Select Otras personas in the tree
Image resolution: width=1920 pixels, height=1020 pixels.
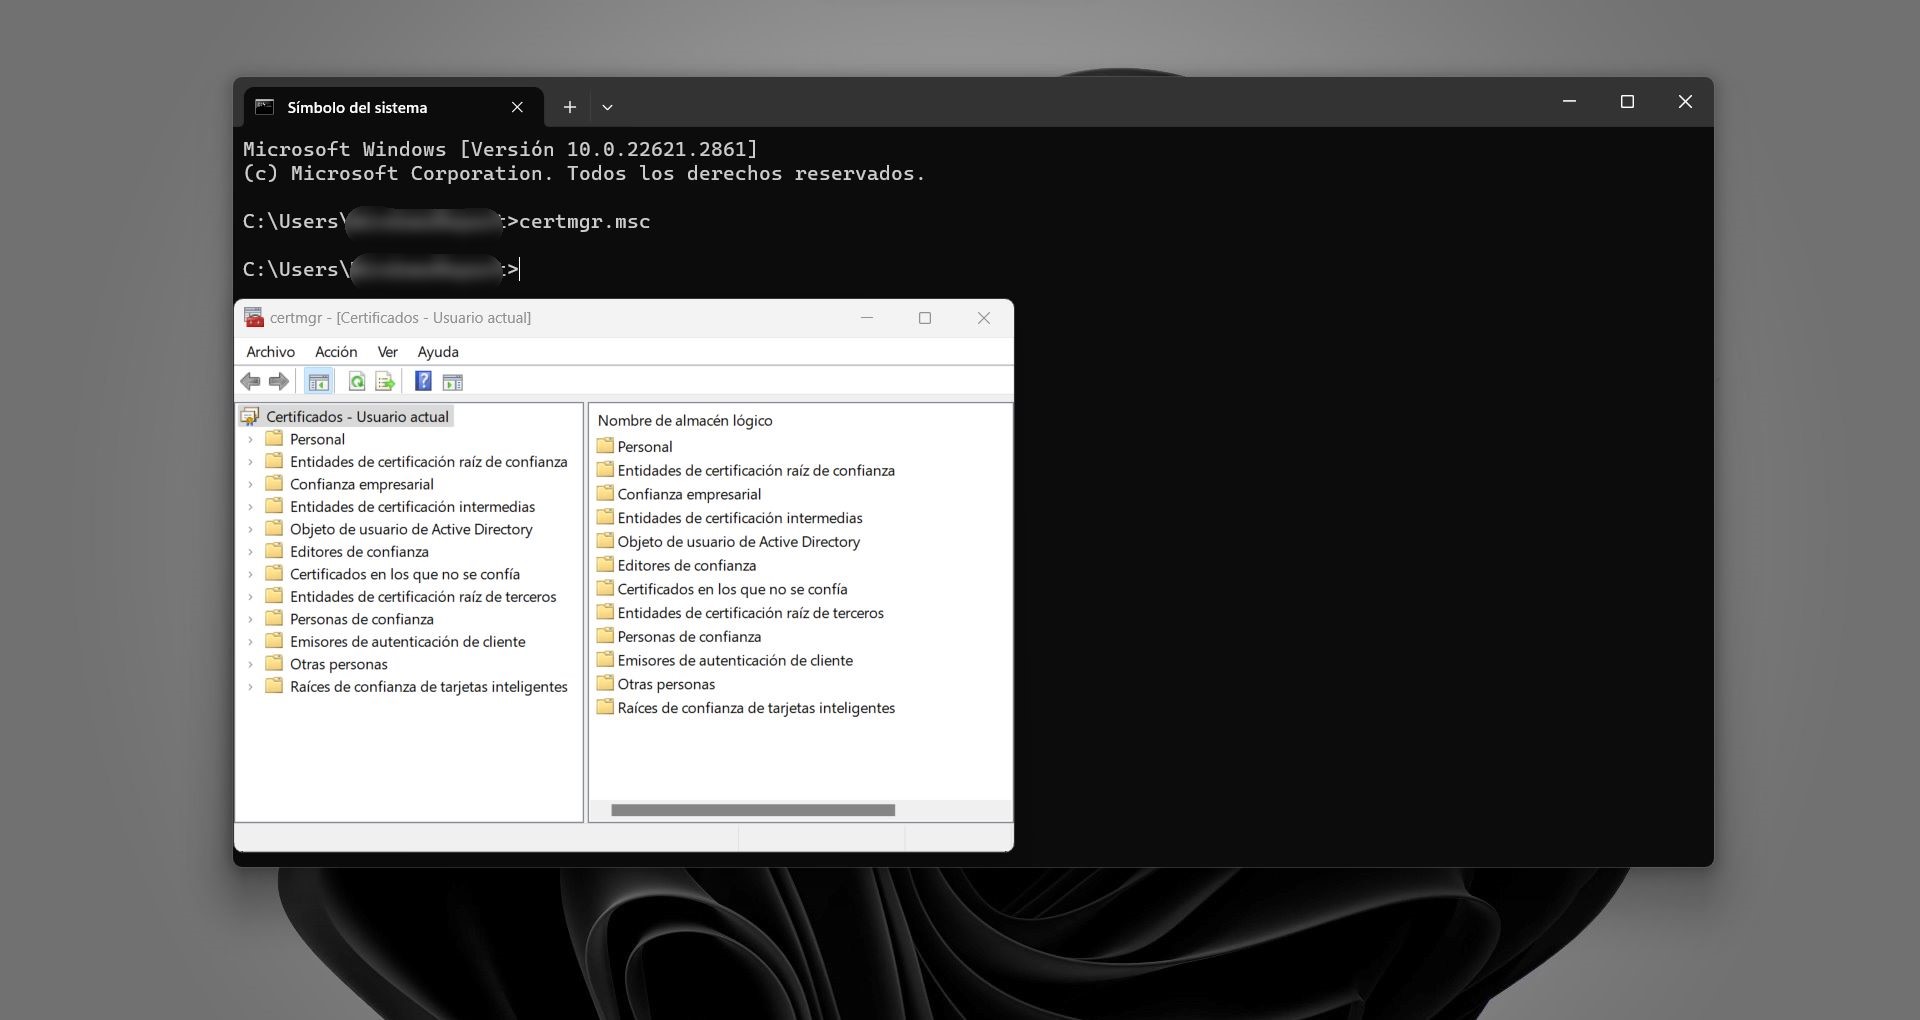tap(338, 664)
